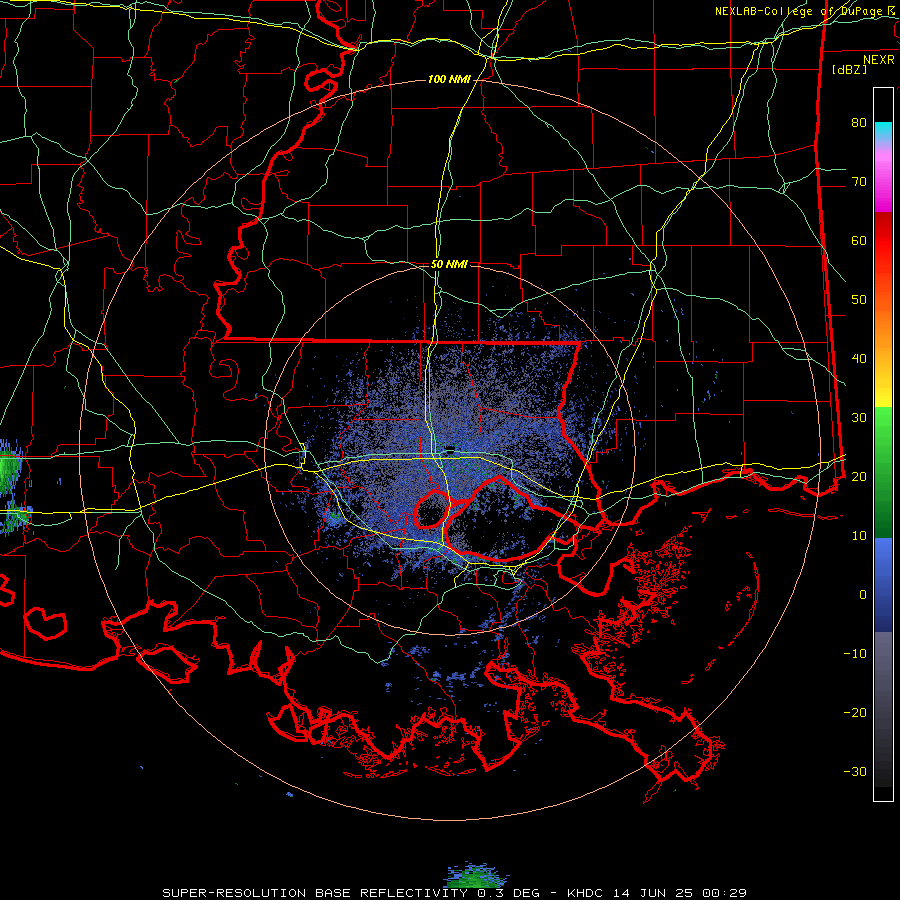The height and width of the screenshot is (900, 900).
Task: Click the KHDC station identifier in caption
Action: (x=586, y=893)
